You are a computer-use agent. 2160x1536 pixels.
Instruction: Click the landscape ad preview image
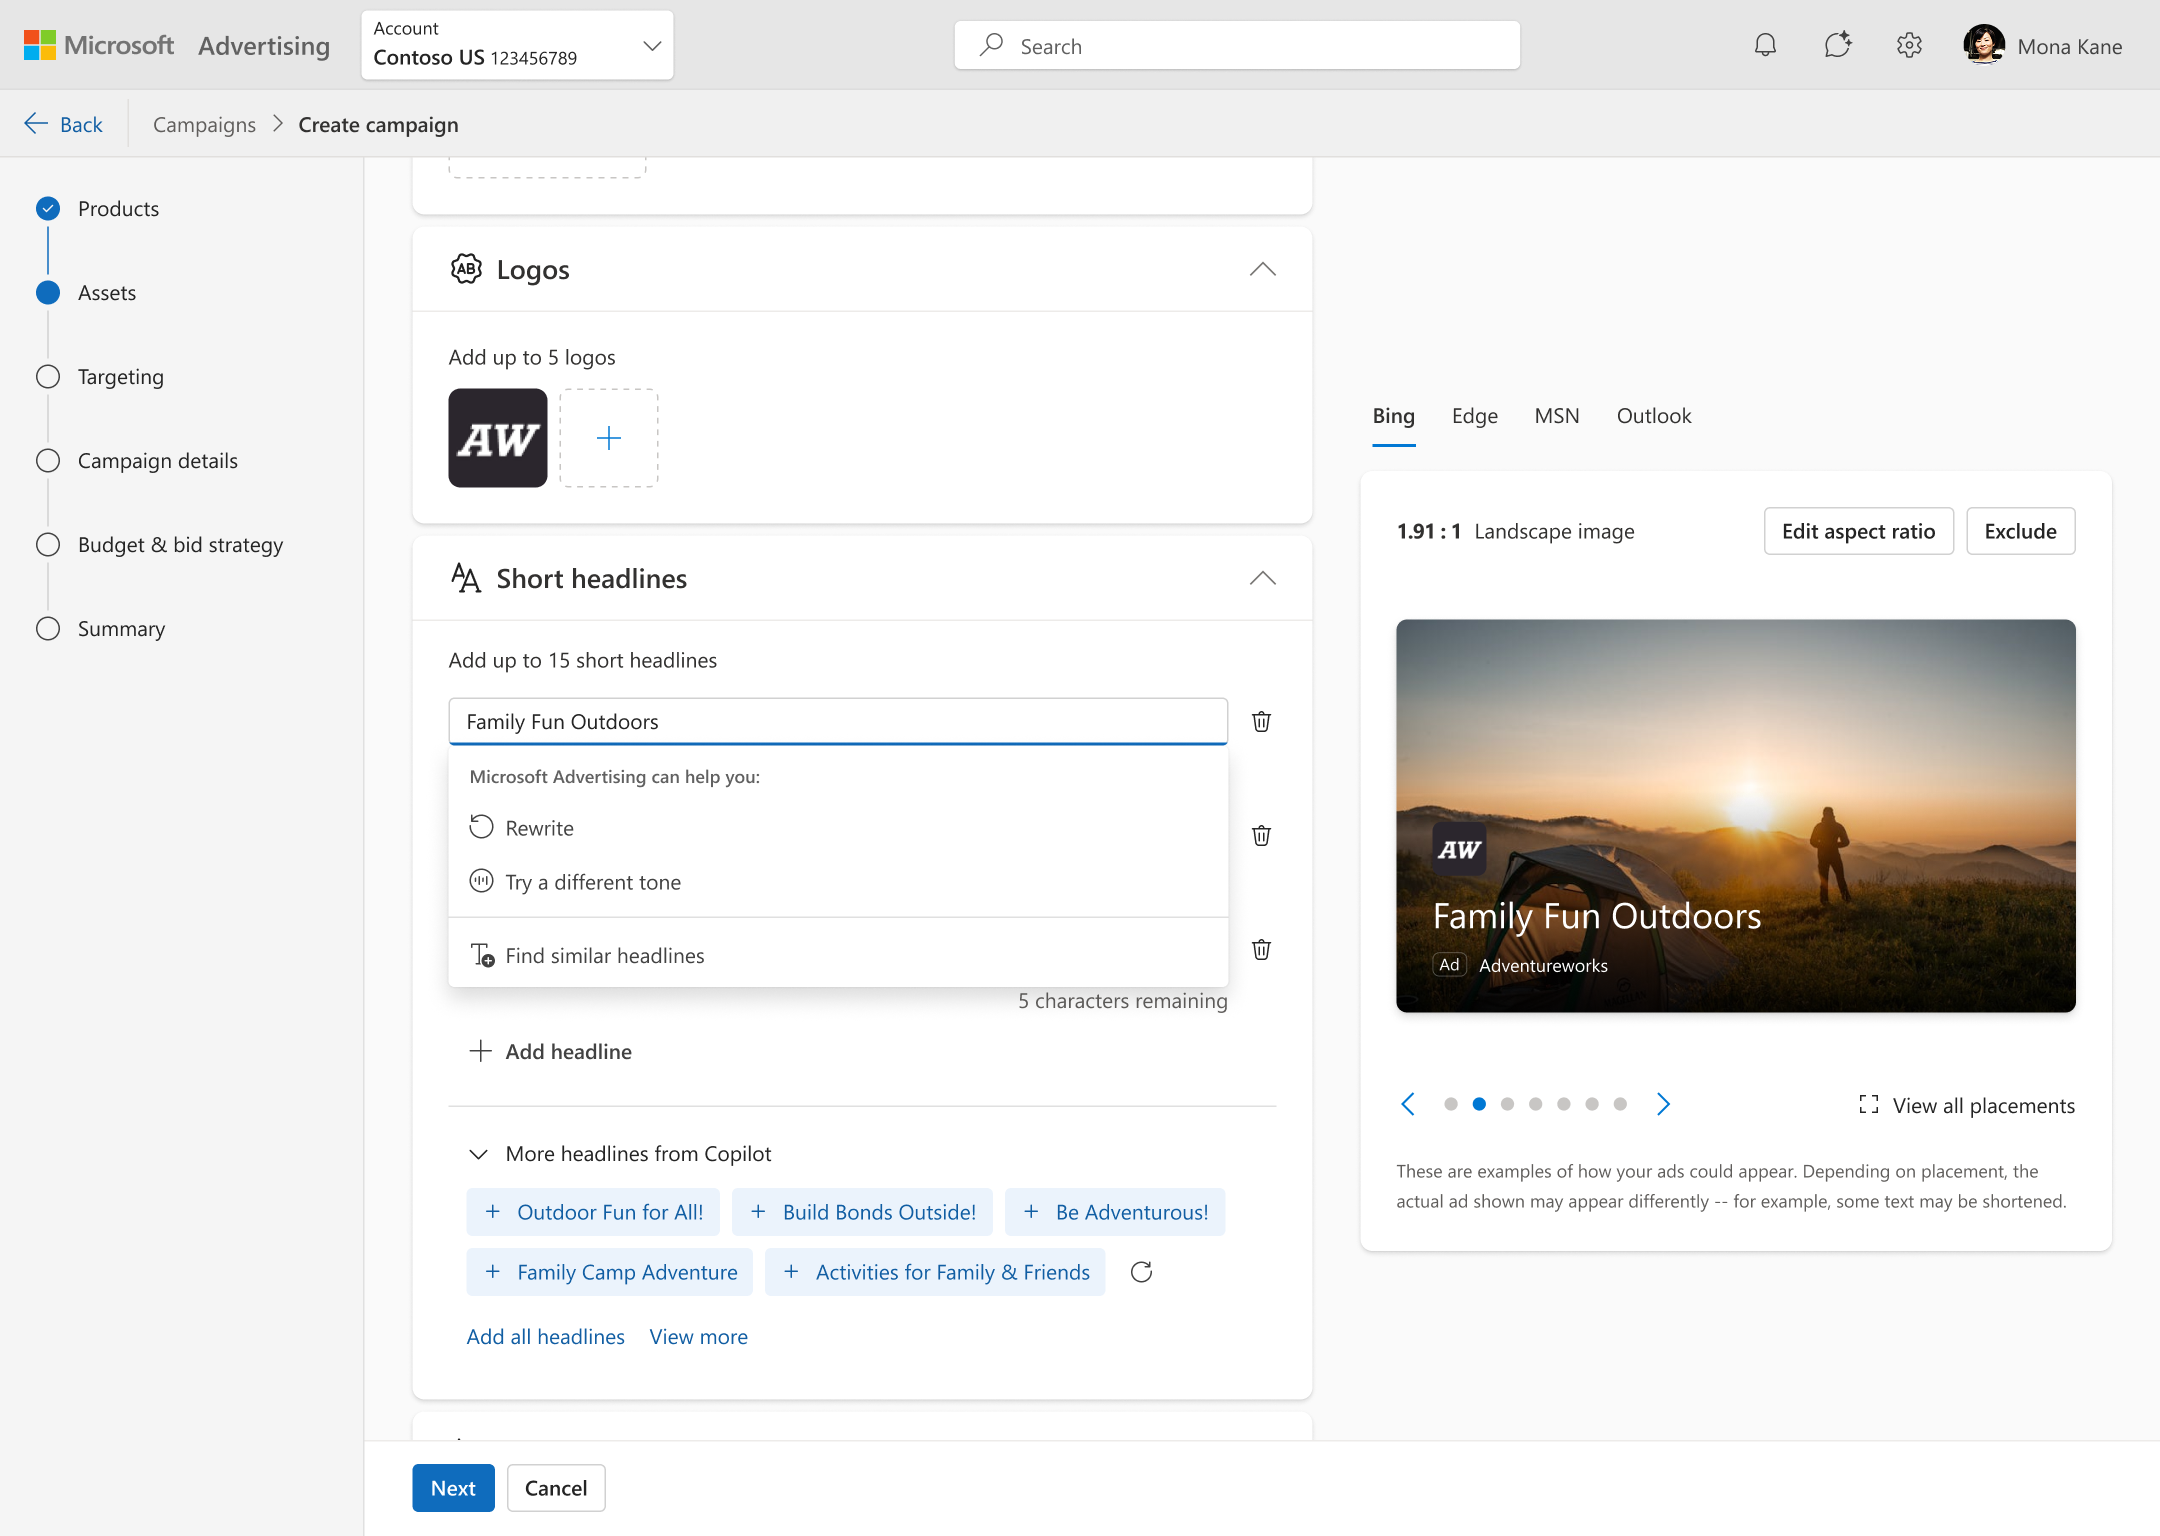tap(1736, 816)
